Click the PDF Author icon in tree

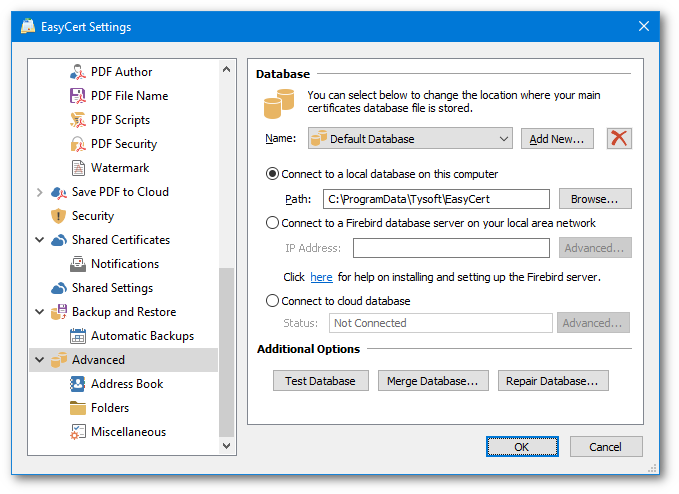coord(78,72)
